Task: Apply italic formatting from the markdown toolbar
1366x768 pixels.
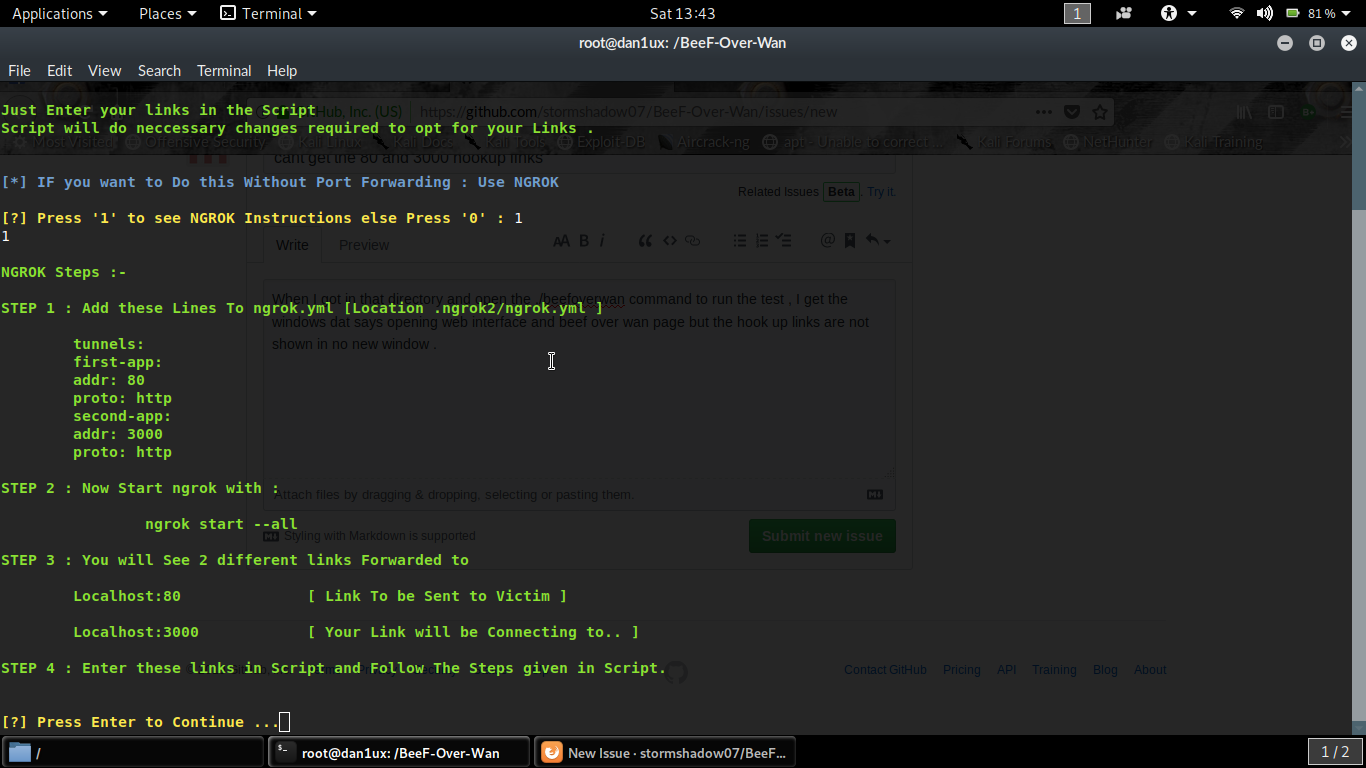Action: point(602,240)
